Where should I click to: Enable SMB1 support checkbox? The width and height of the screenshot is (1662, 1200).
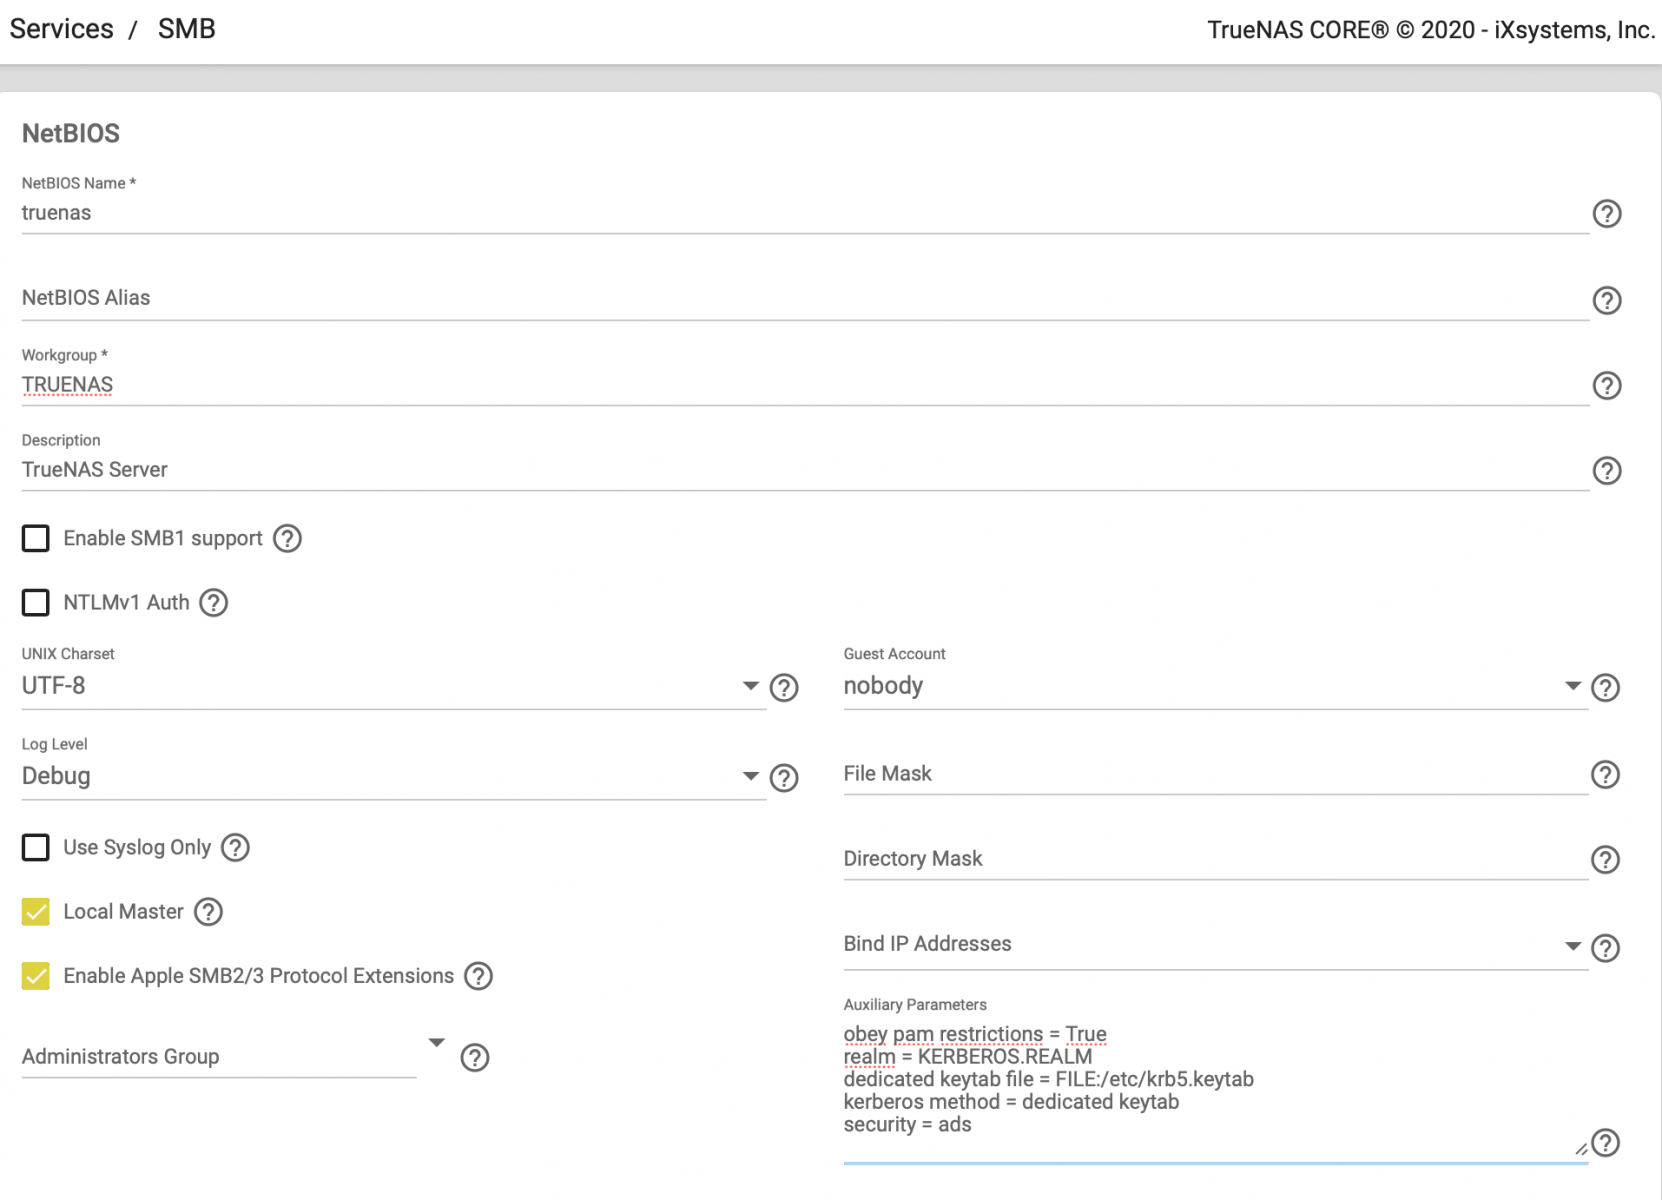[36, 538]
